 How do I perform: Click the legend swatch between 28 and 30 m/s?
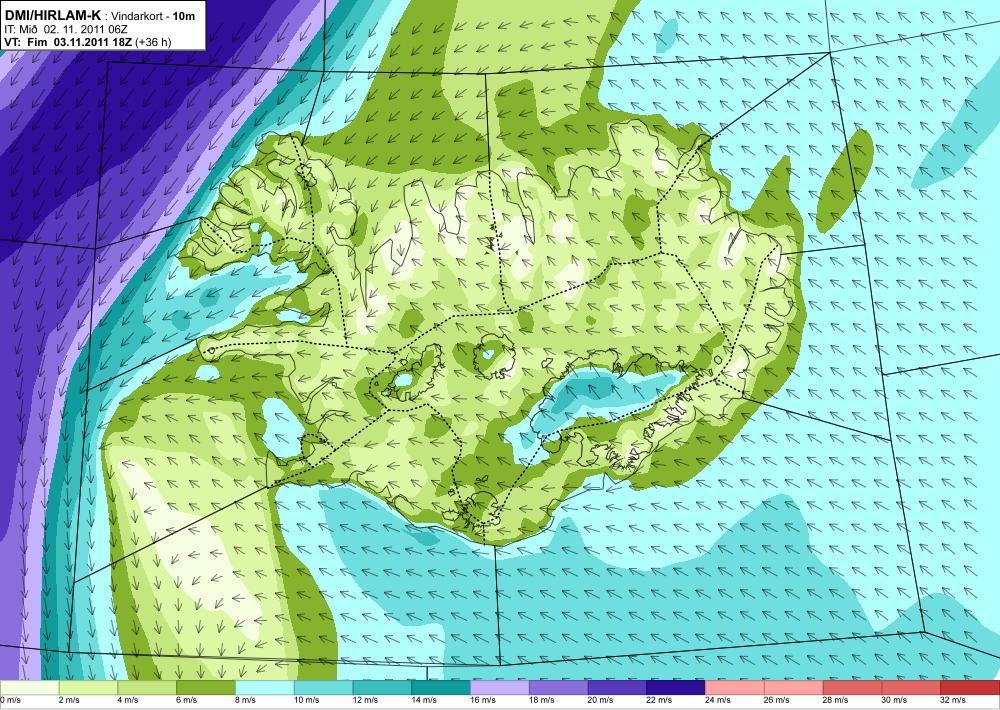[x=852, y=688]
